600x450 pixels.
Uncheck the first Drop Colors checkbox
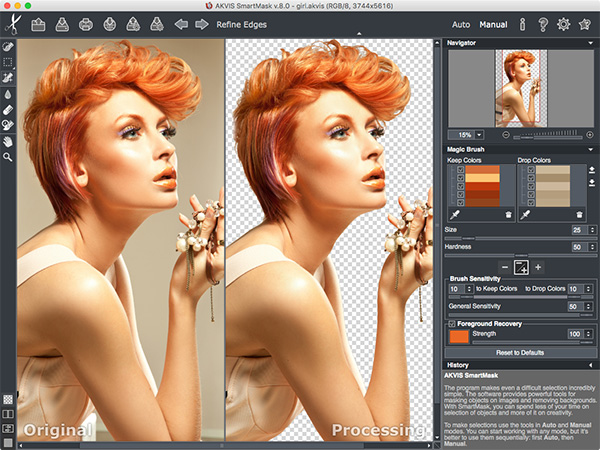[x=529, y=171]
